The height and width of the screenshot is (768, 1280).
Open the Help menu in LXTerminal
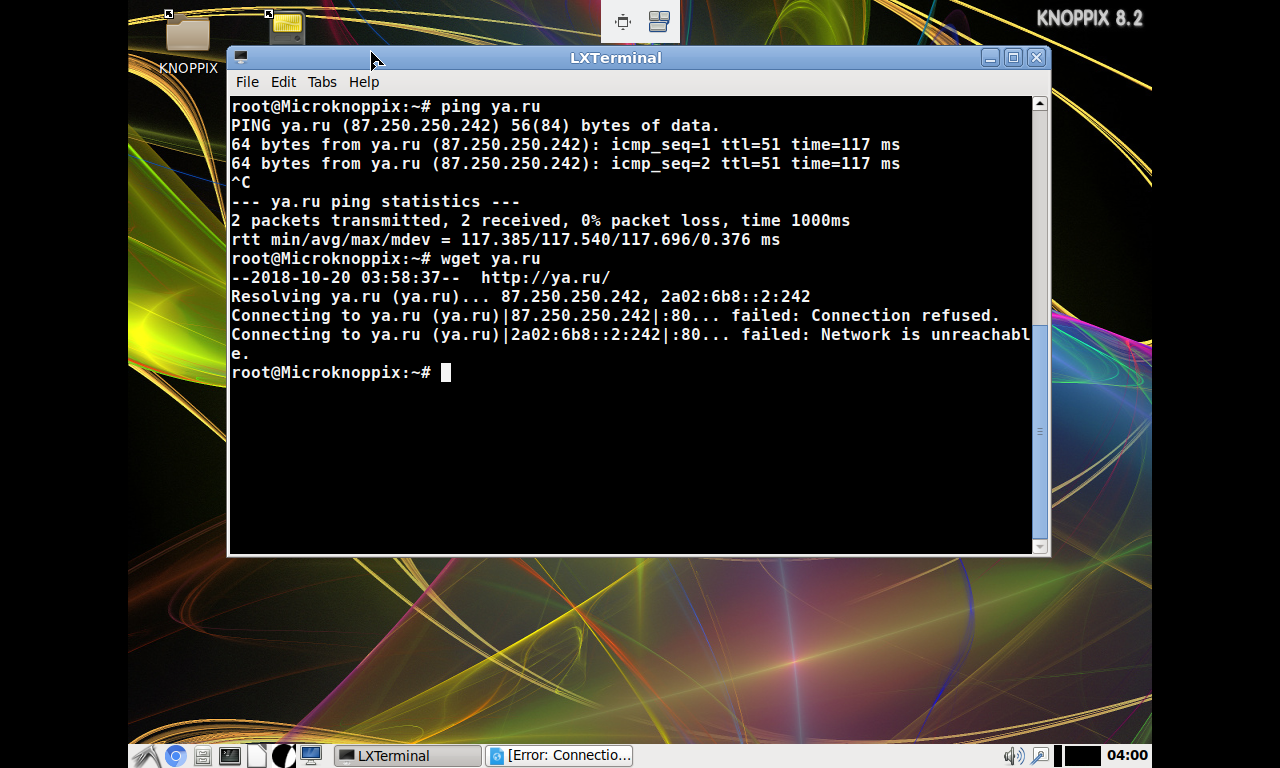(x=364, y=82)
